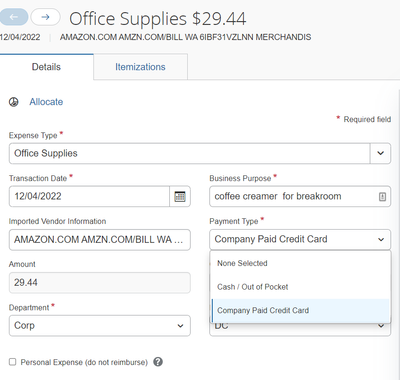Viewport: 400px width, 380px height.
Task: Collapse the Payment Type dropdown
Action: 300,239
